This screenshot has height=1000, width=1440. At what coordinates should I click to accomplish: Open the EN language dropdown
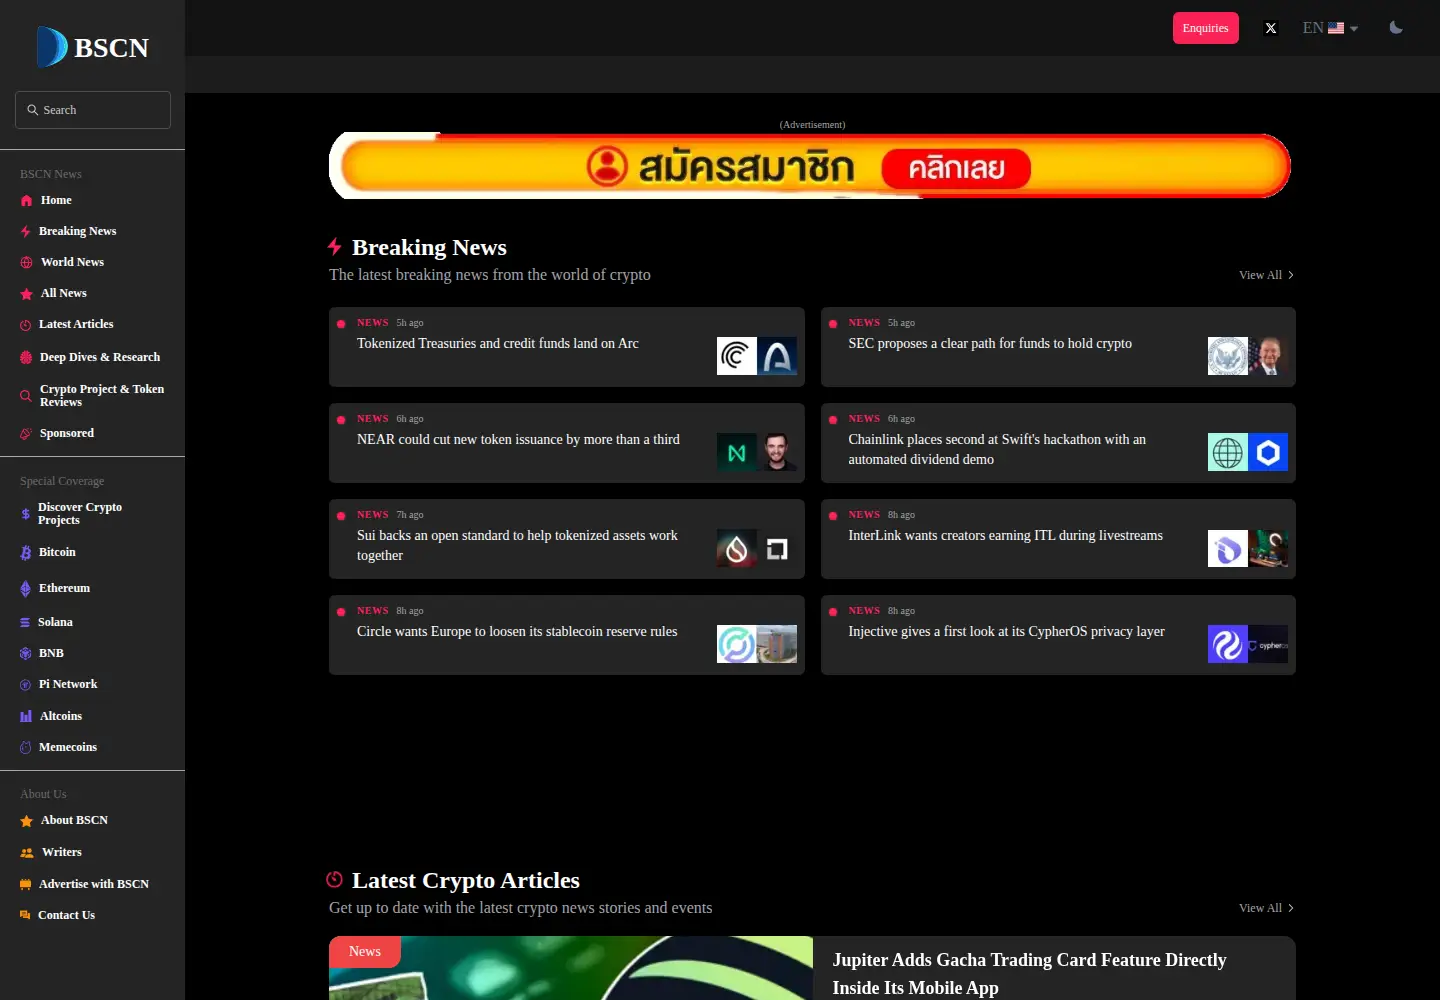[1330, 28]
